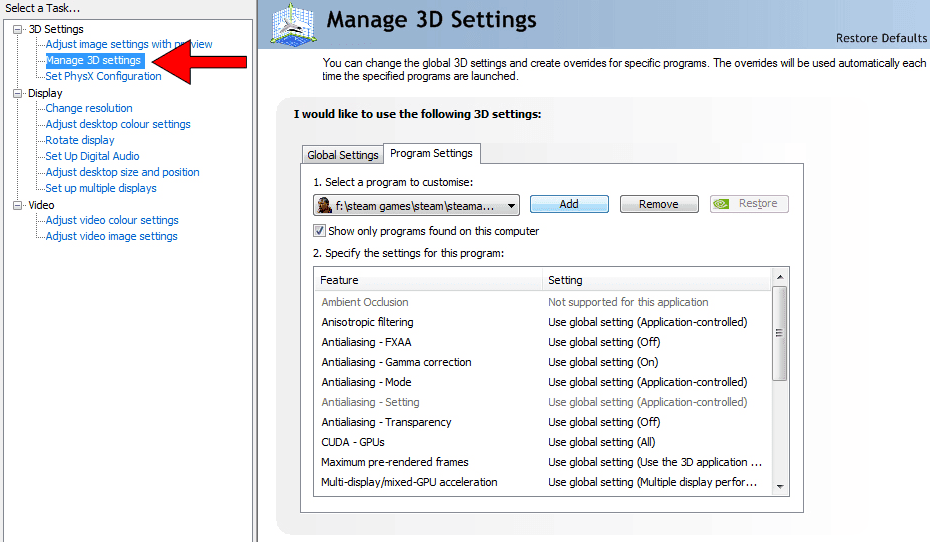Image resolution: width=930 pixels, height=542 pixels.
Task: Click the Manage 3D Settings header icon
Action: [293, 24]
